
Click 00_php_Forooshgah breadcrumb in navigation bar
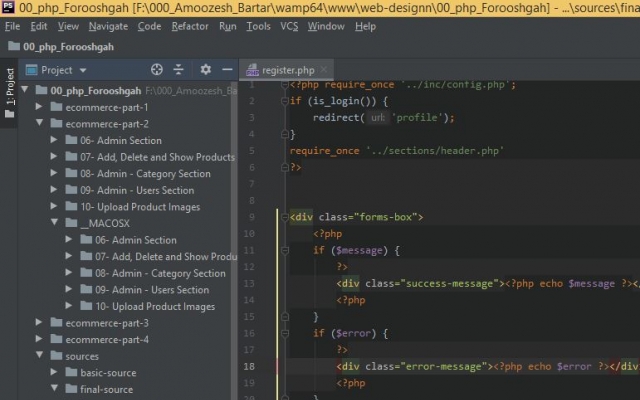tap(68, 47)
